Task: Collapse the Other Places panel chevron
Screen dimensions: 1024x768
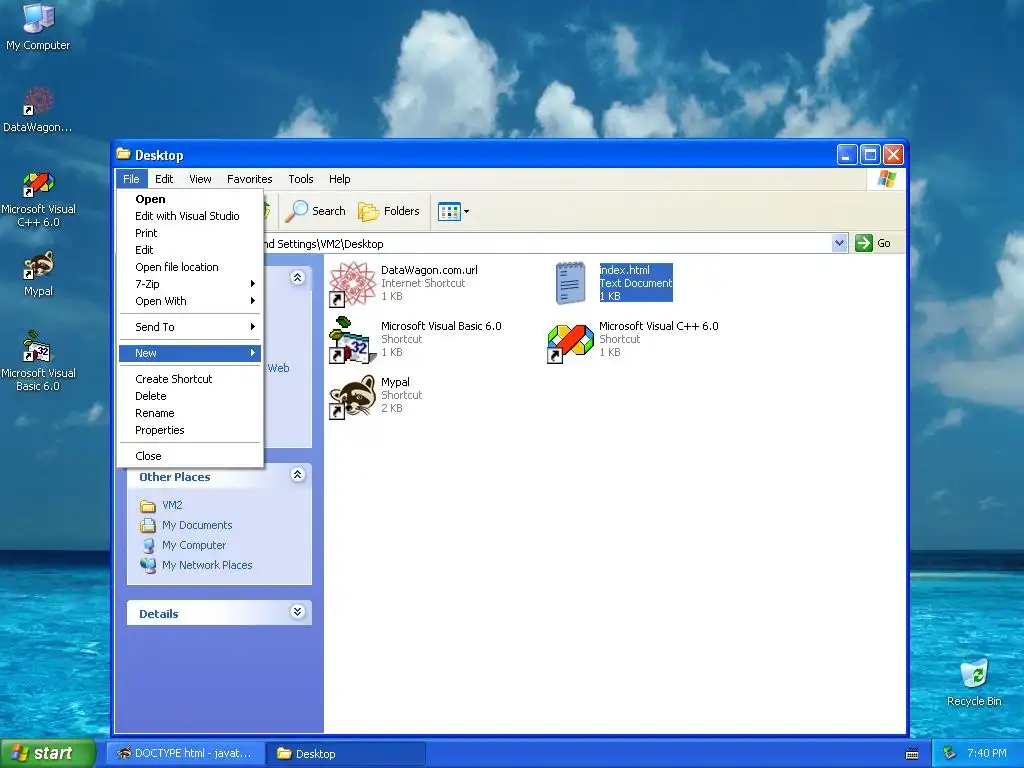Action: 297,475
